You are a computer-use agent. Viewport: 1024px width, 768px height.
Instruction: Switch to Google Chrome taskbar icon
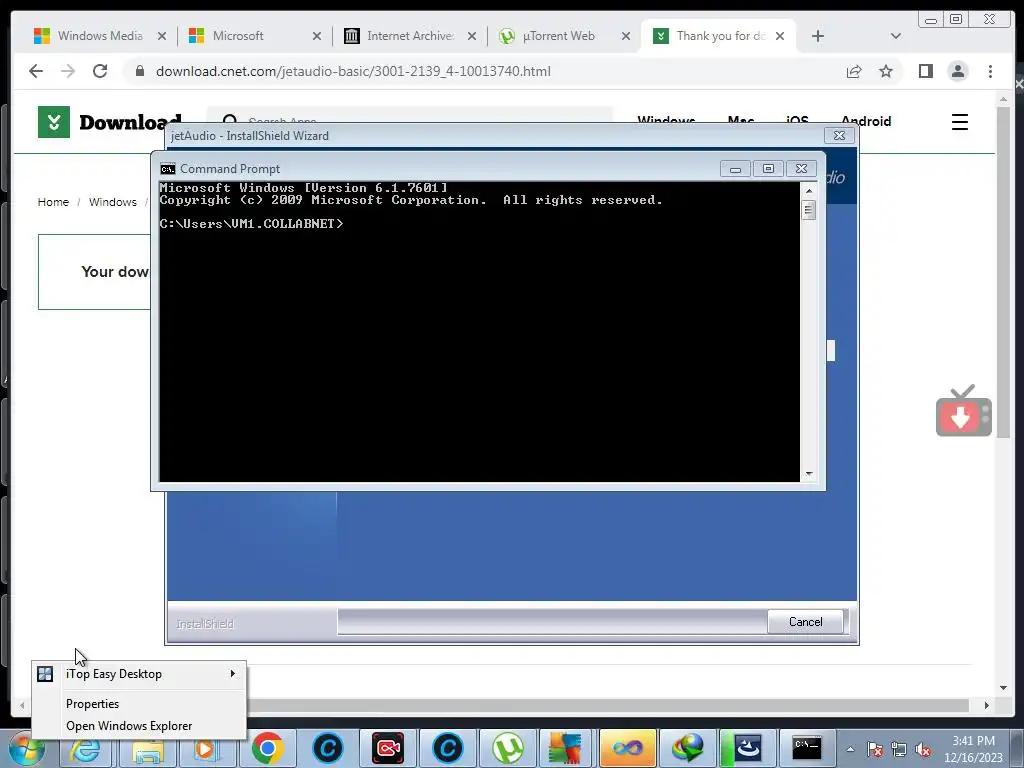[x=268, y=748]
